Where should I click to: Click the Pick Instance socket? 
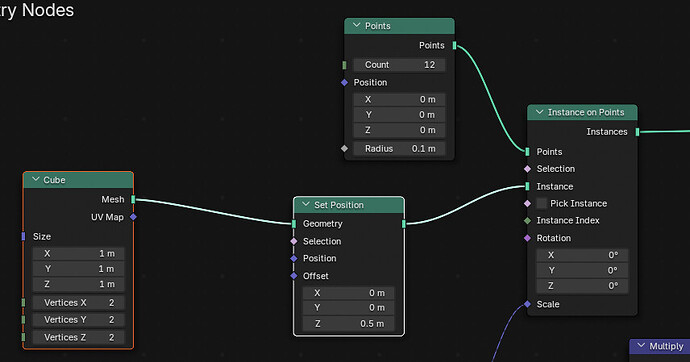pyautogui.click(x=527, y=203)
